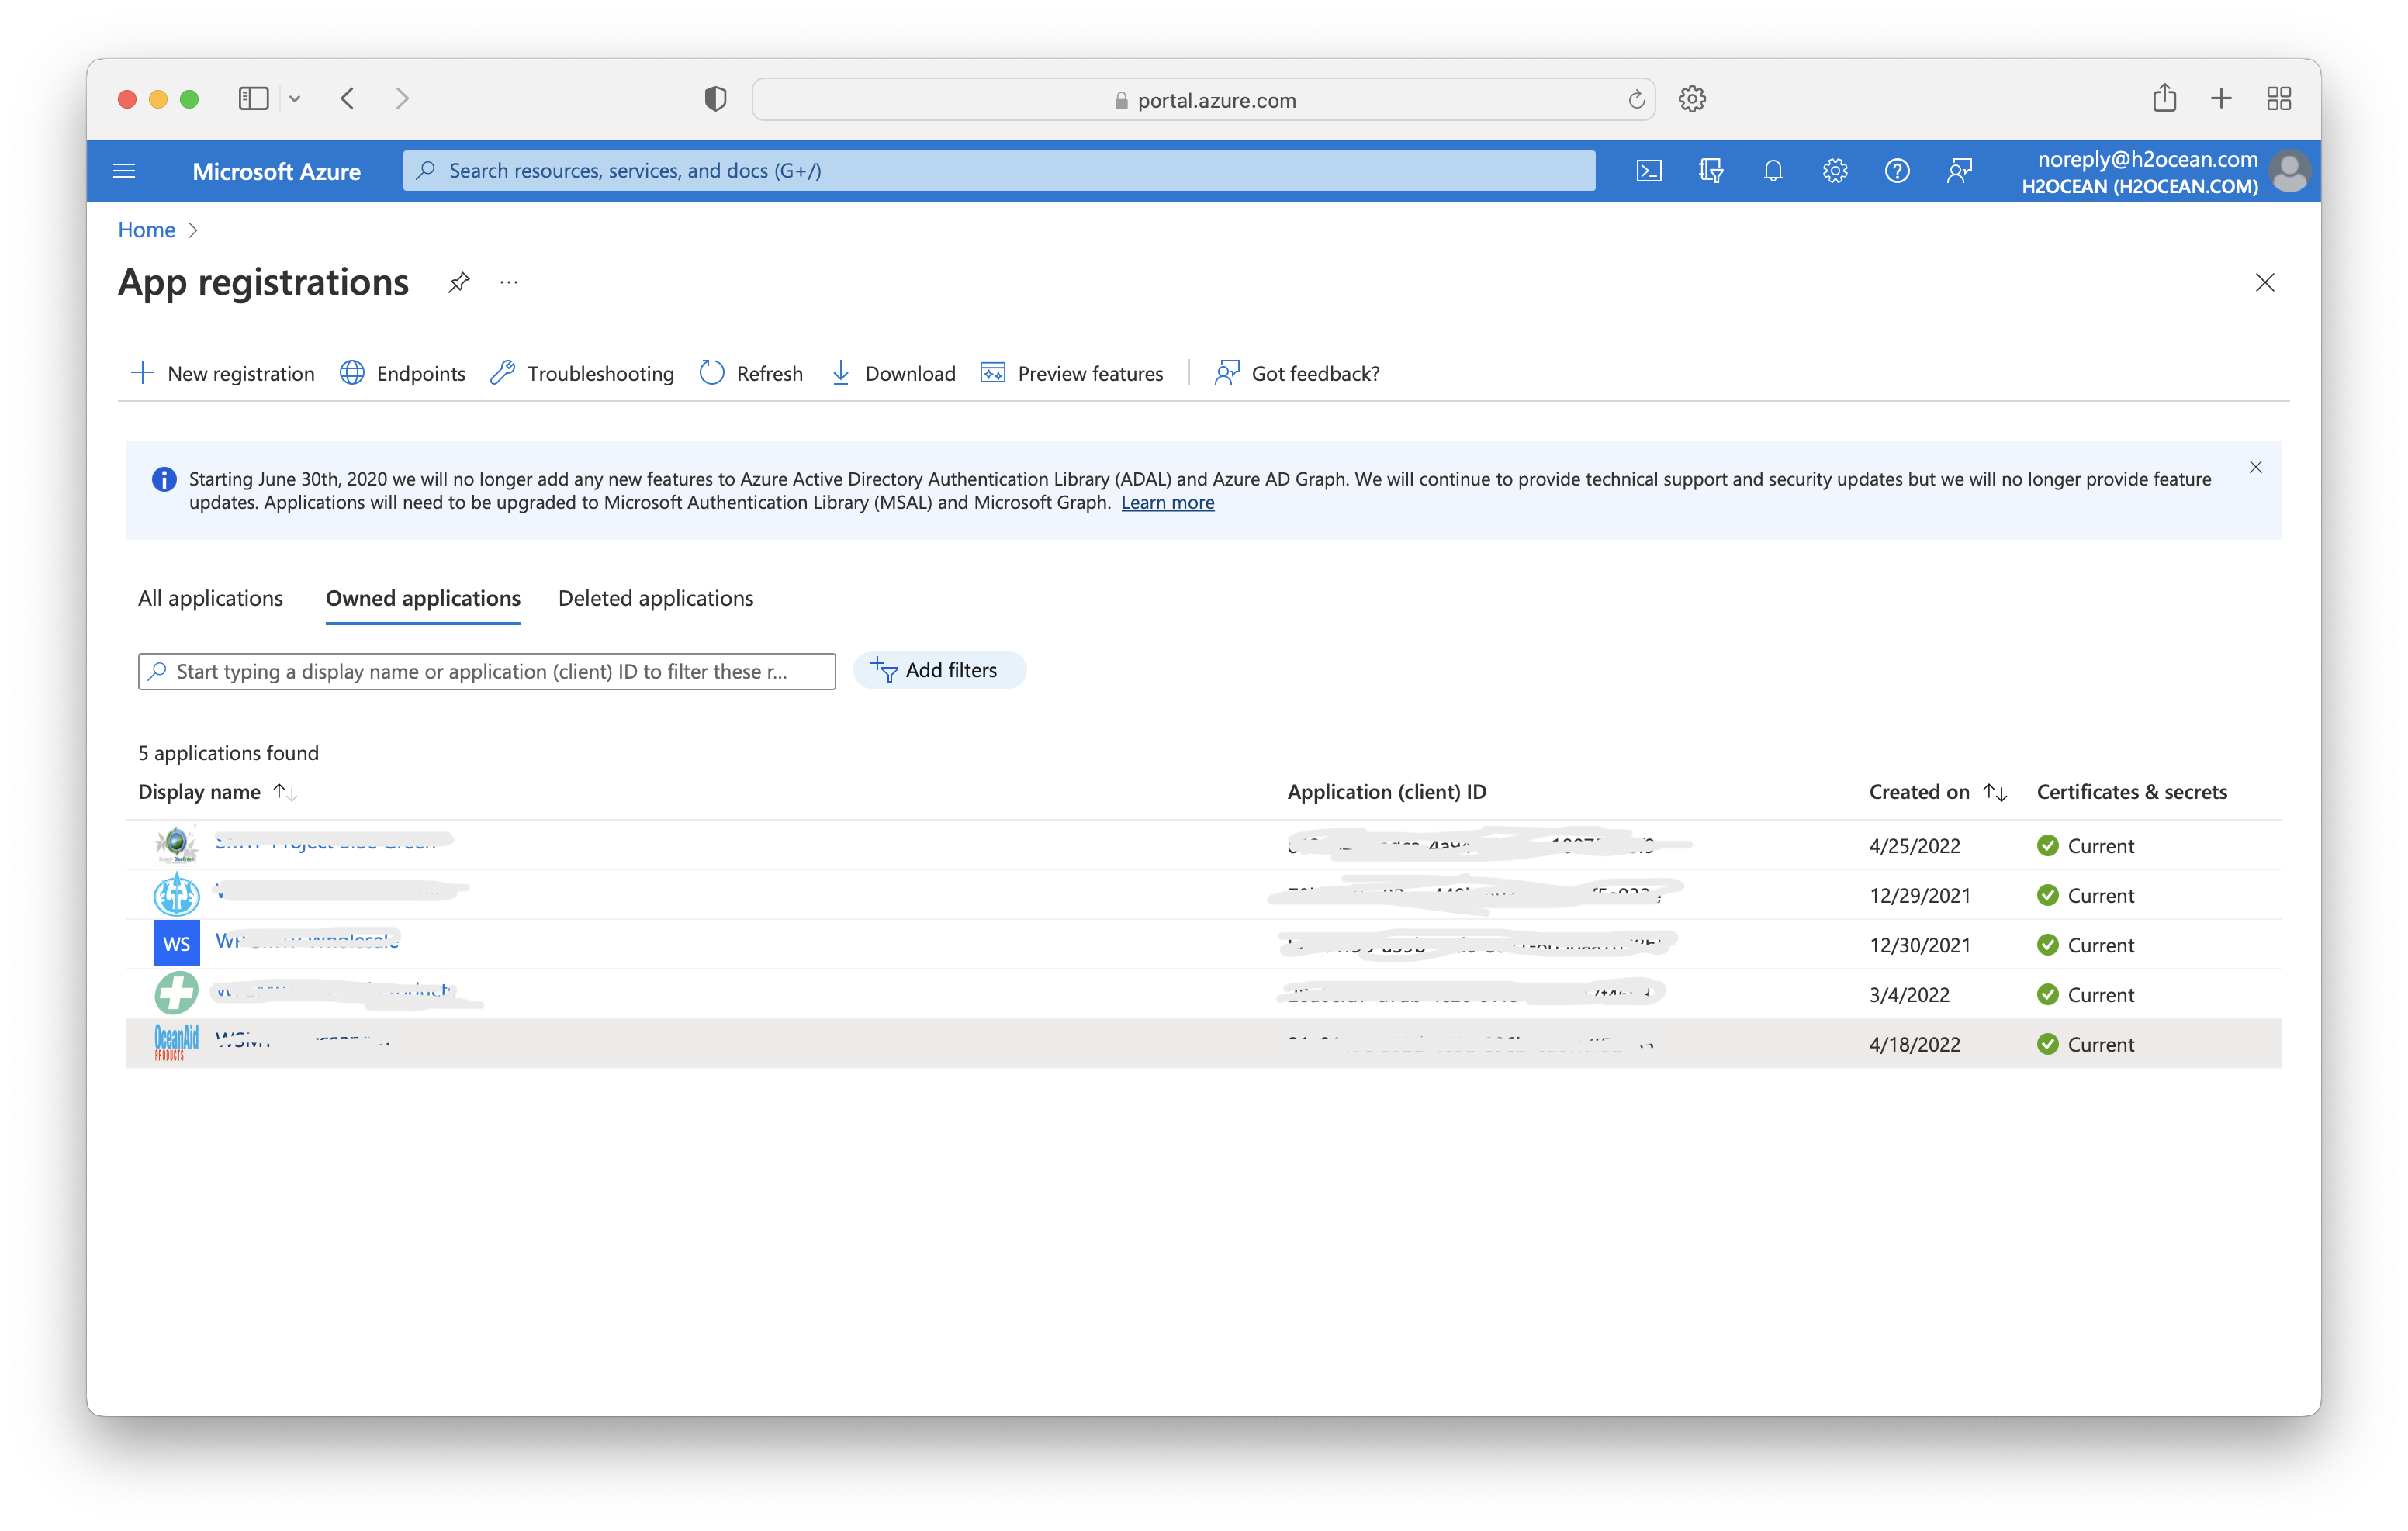Open the Safari Share button
The image size is (2408, 1531).
[2165, 97]
